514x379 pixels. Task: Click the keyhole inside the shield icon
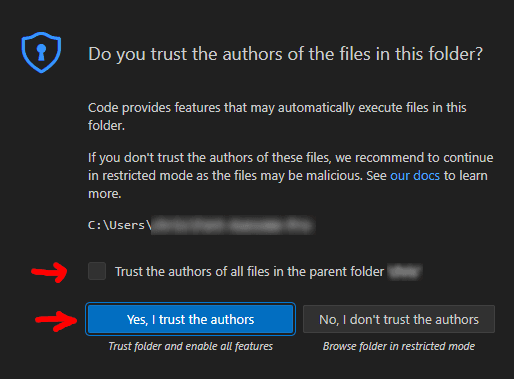tap(41, 52)
